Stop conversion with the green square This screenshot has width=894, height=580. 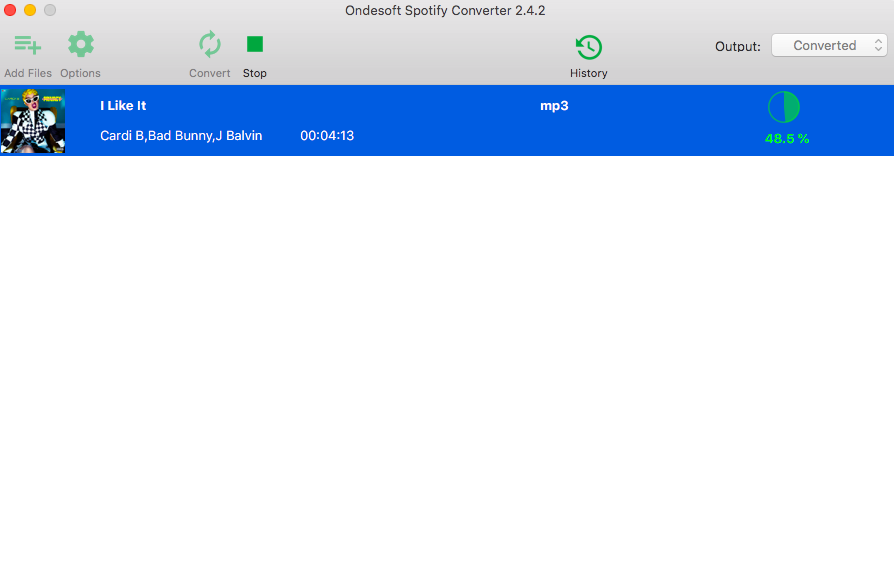(x=255, y=44)
